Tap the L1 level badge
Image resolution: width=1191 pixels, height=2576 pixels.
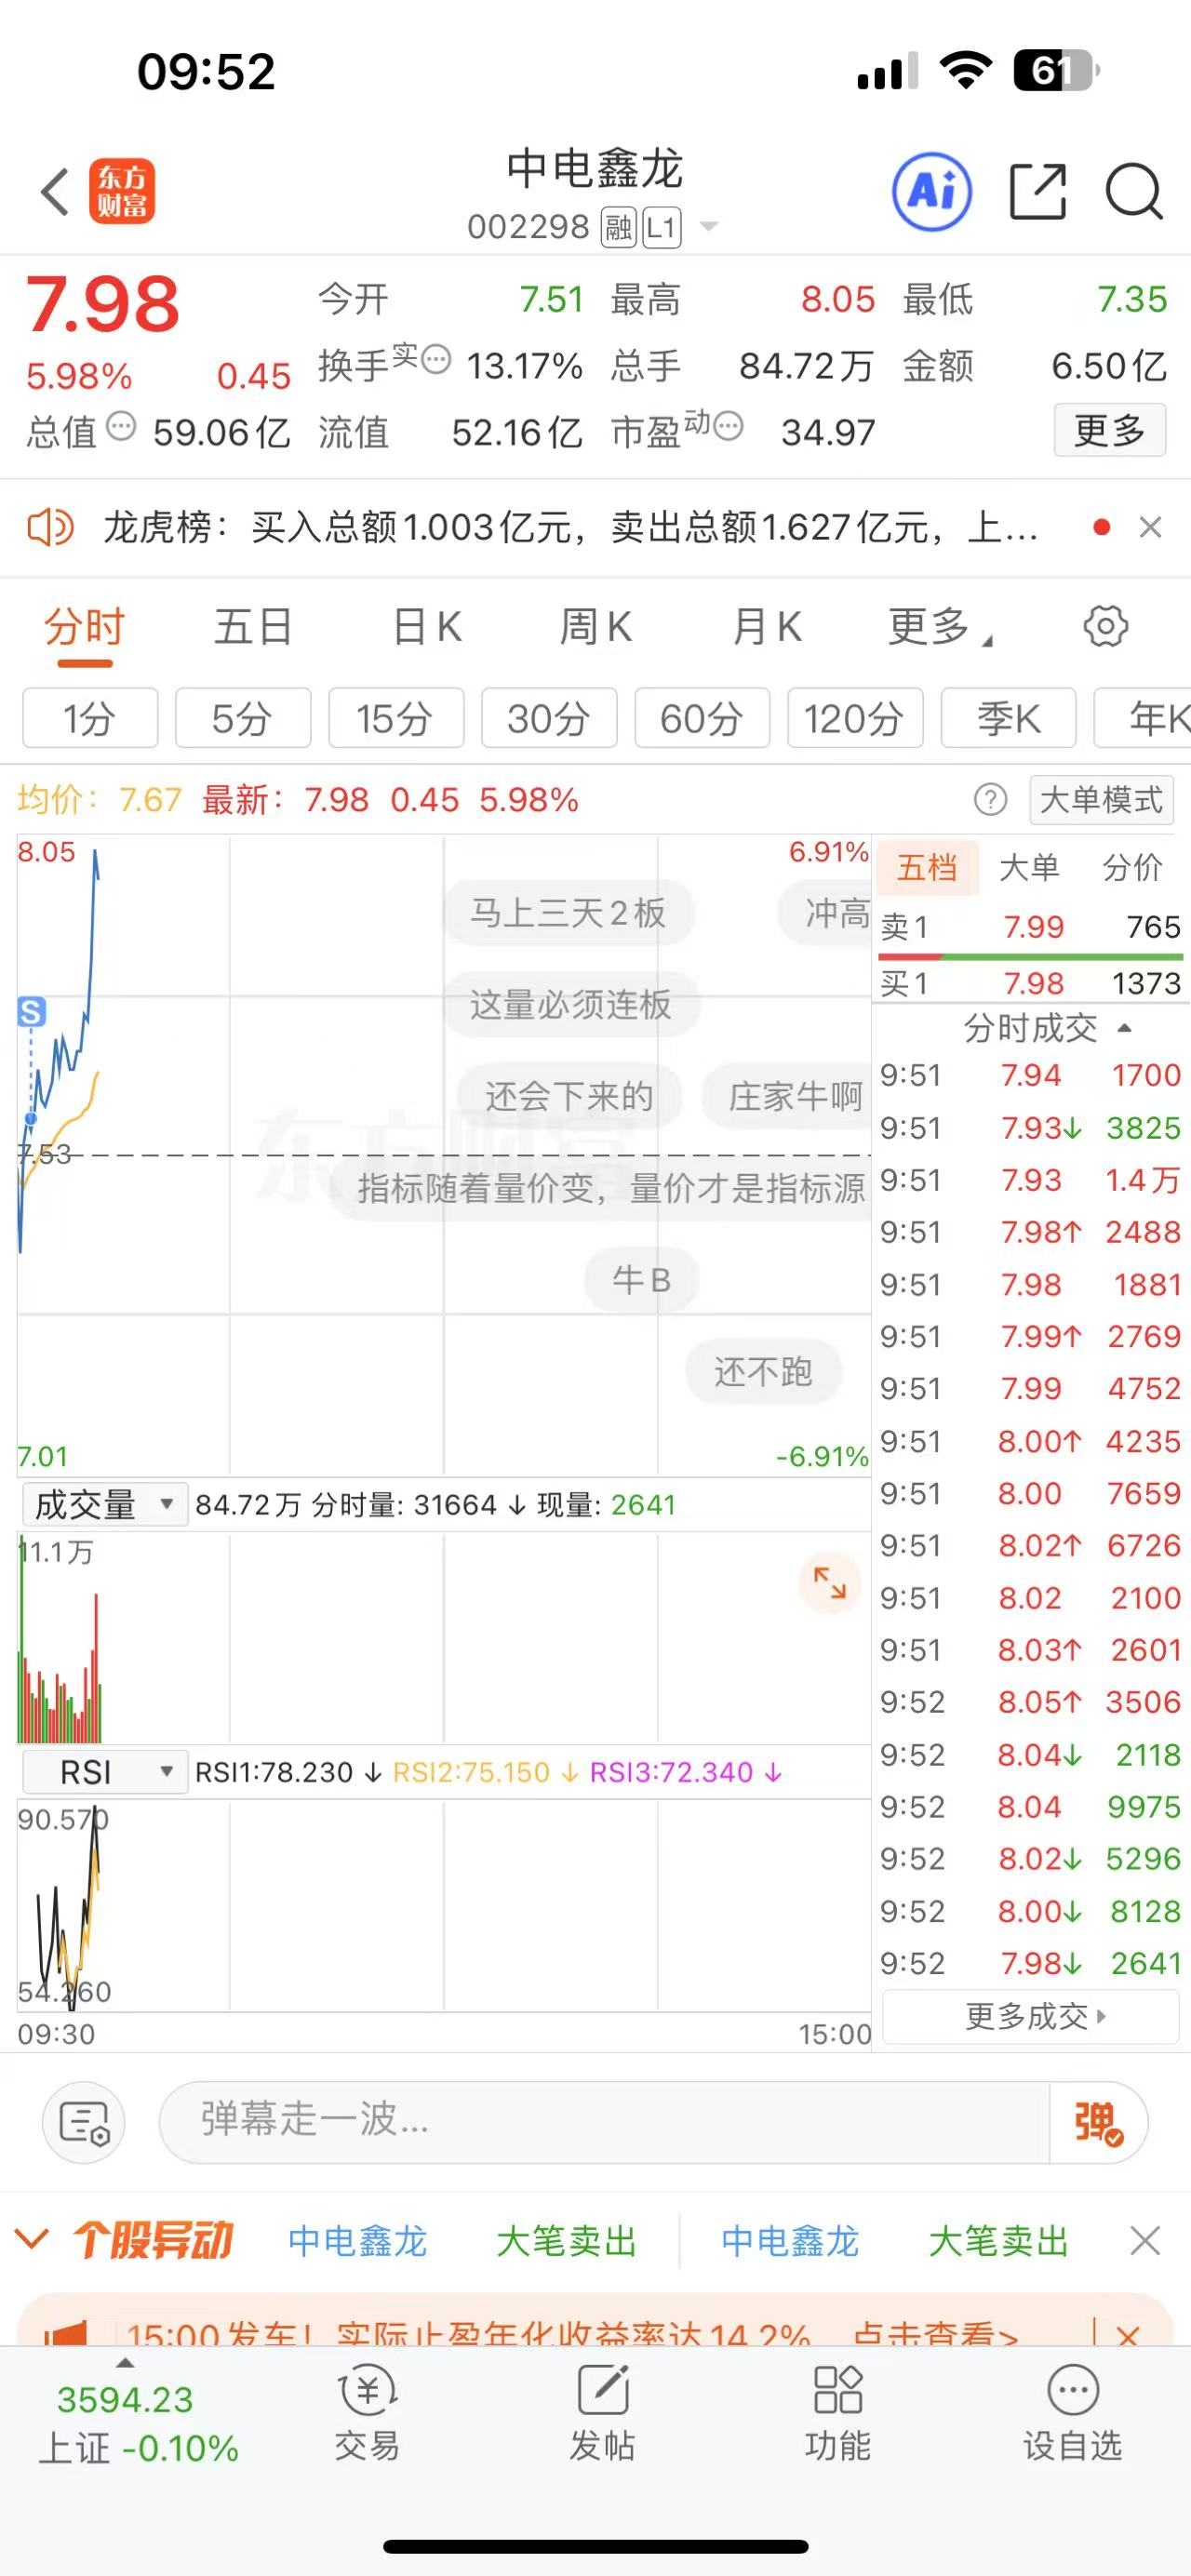click(661, 228)
